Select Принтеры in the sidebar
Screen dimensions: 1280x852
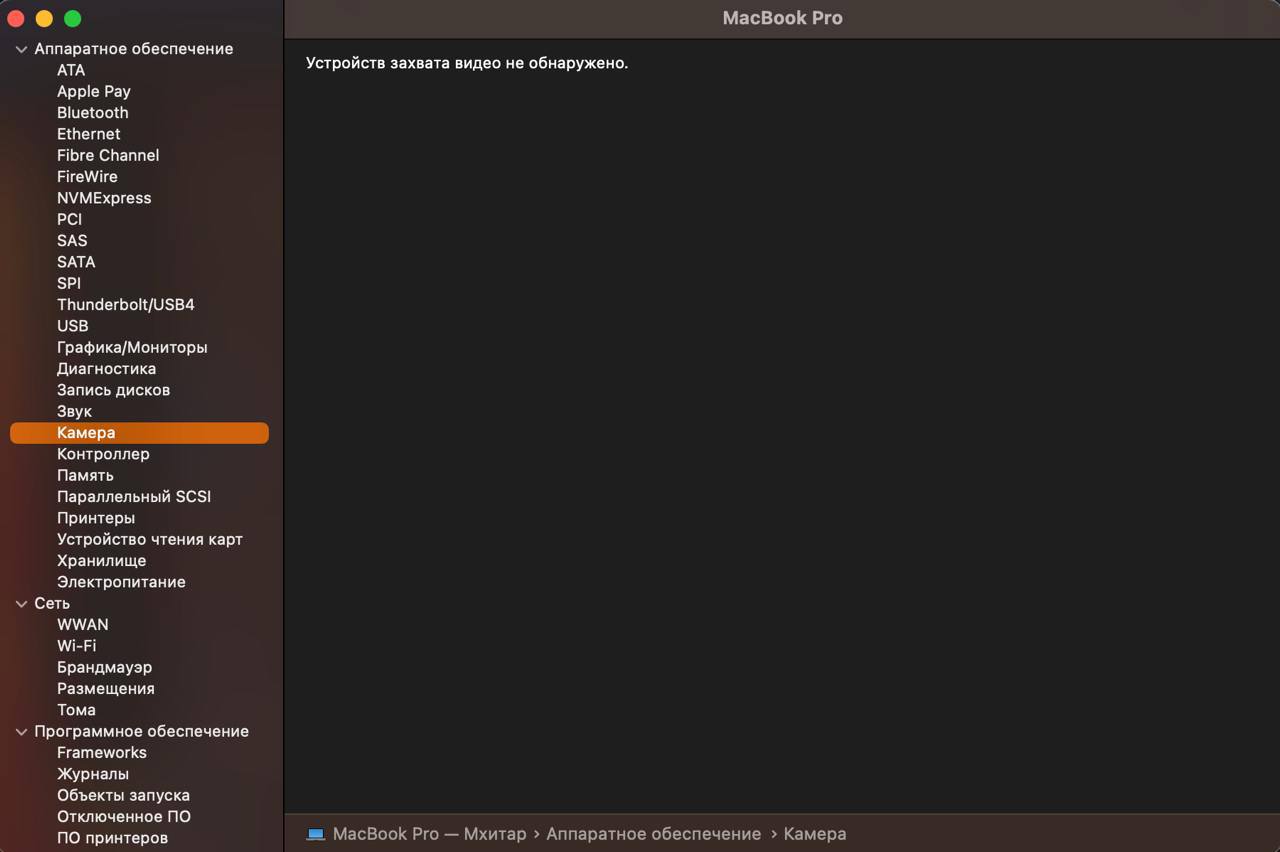[96, 518]
